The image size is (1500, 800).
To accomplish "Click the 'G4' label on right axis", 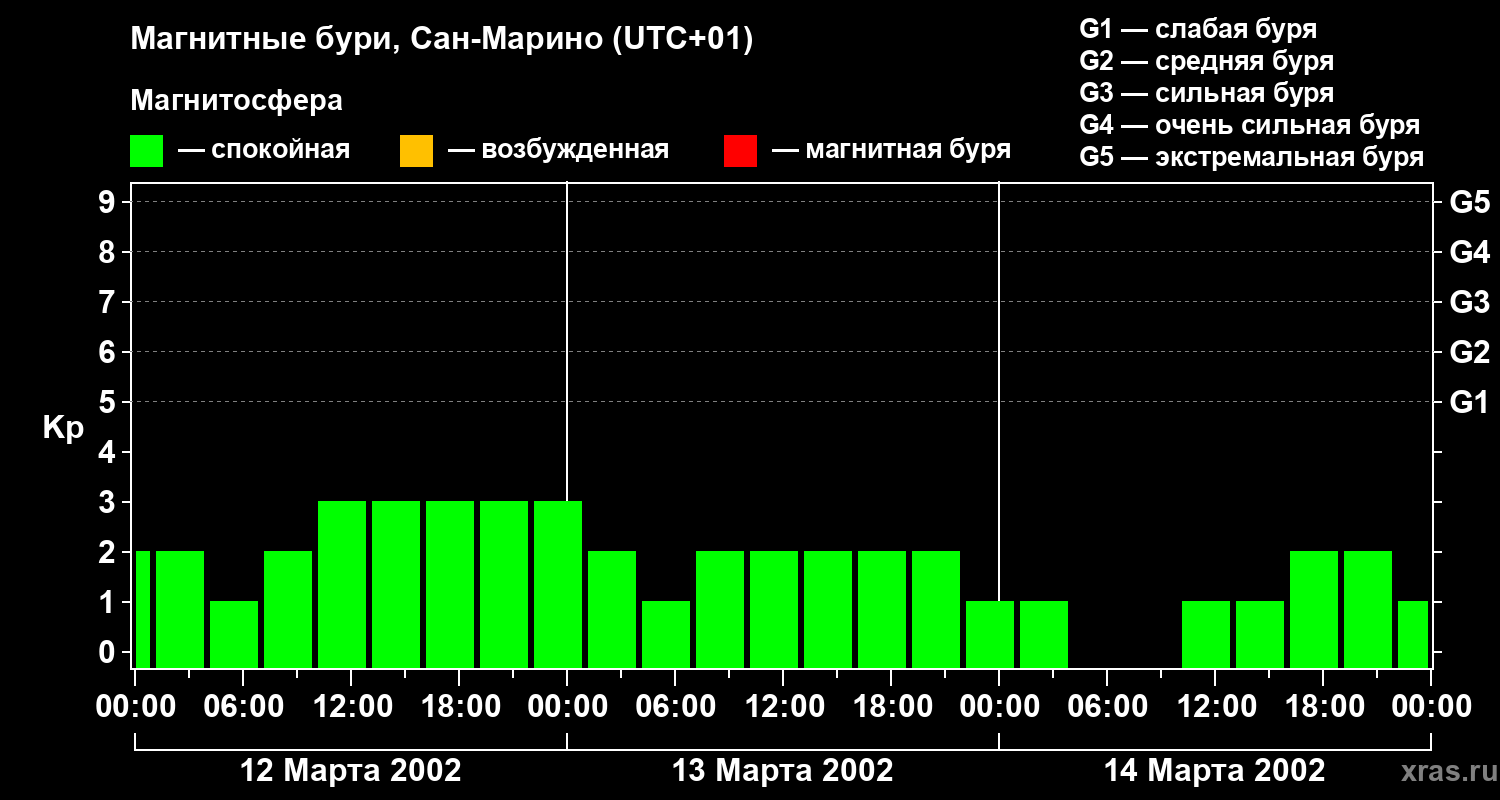I will (x=1469, y=252).
